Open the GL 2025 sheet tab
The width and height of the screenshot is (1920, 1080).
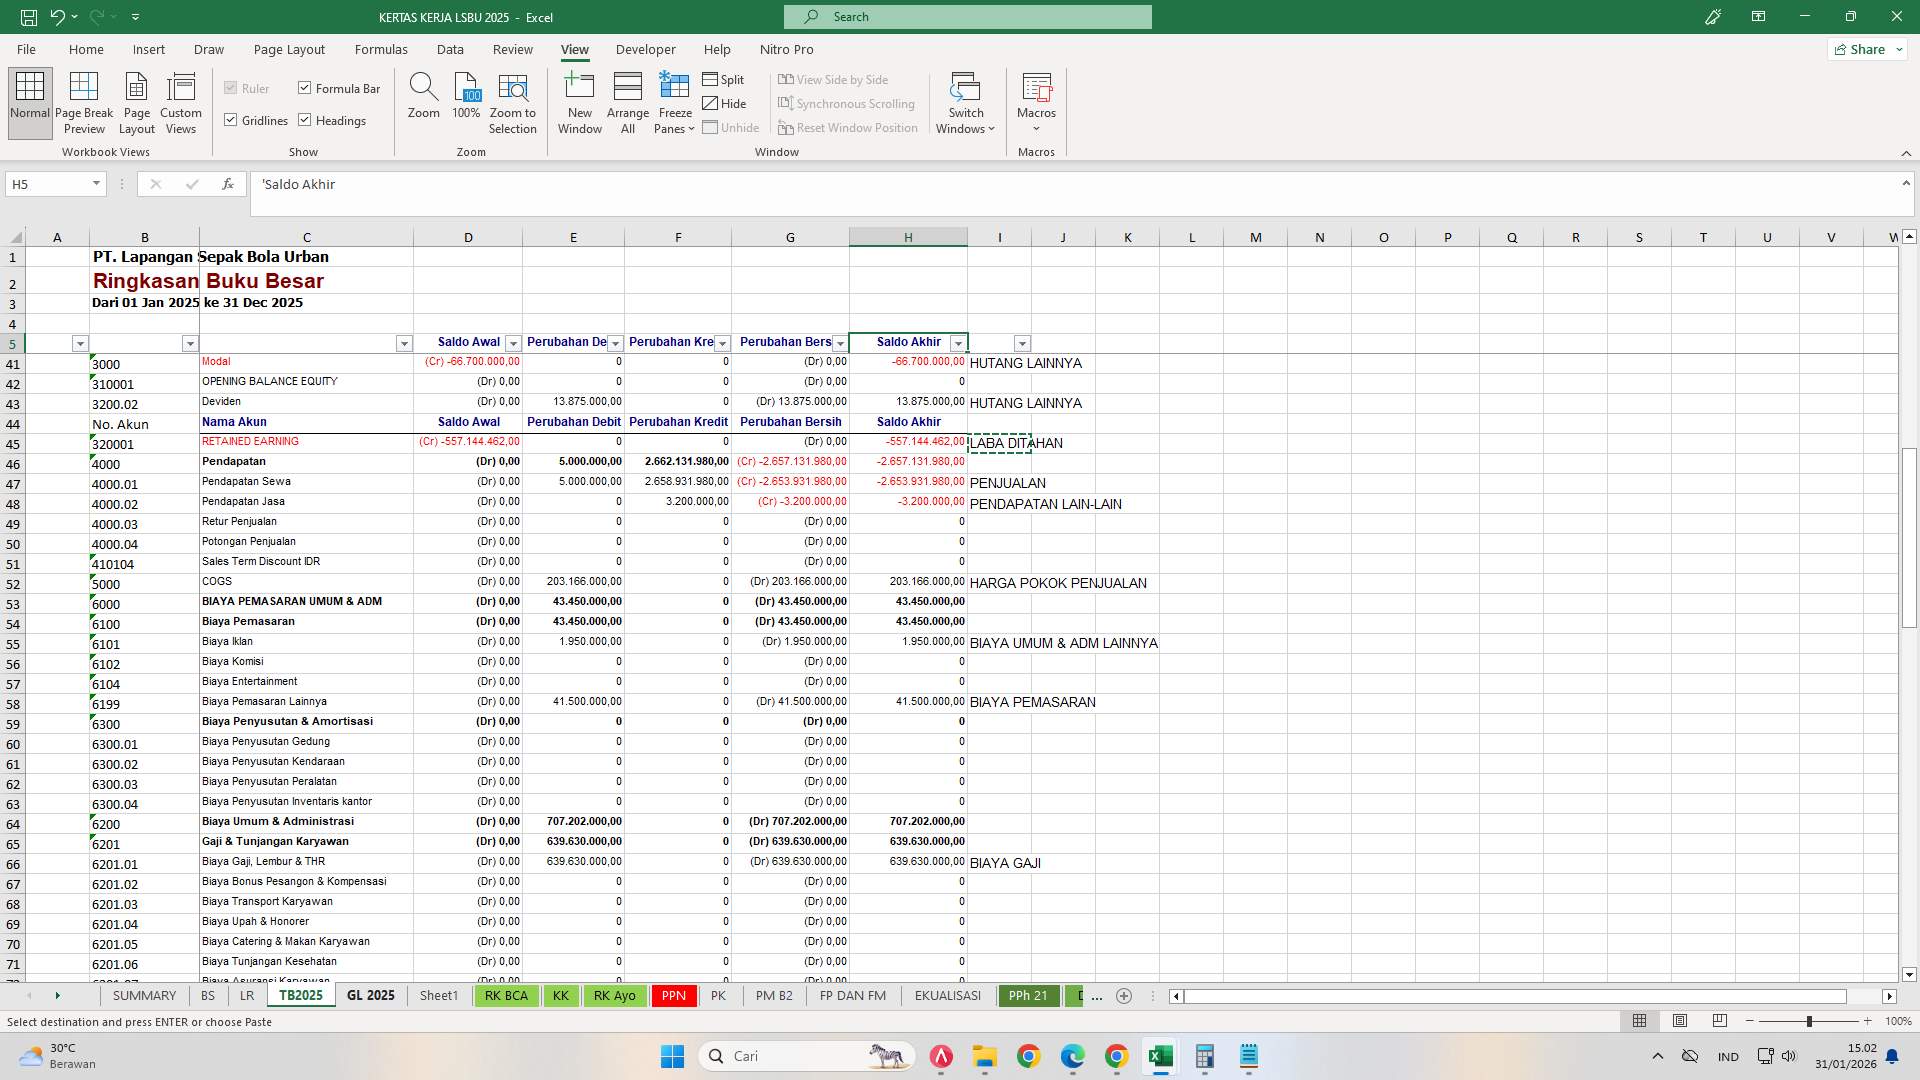(370, 995)
